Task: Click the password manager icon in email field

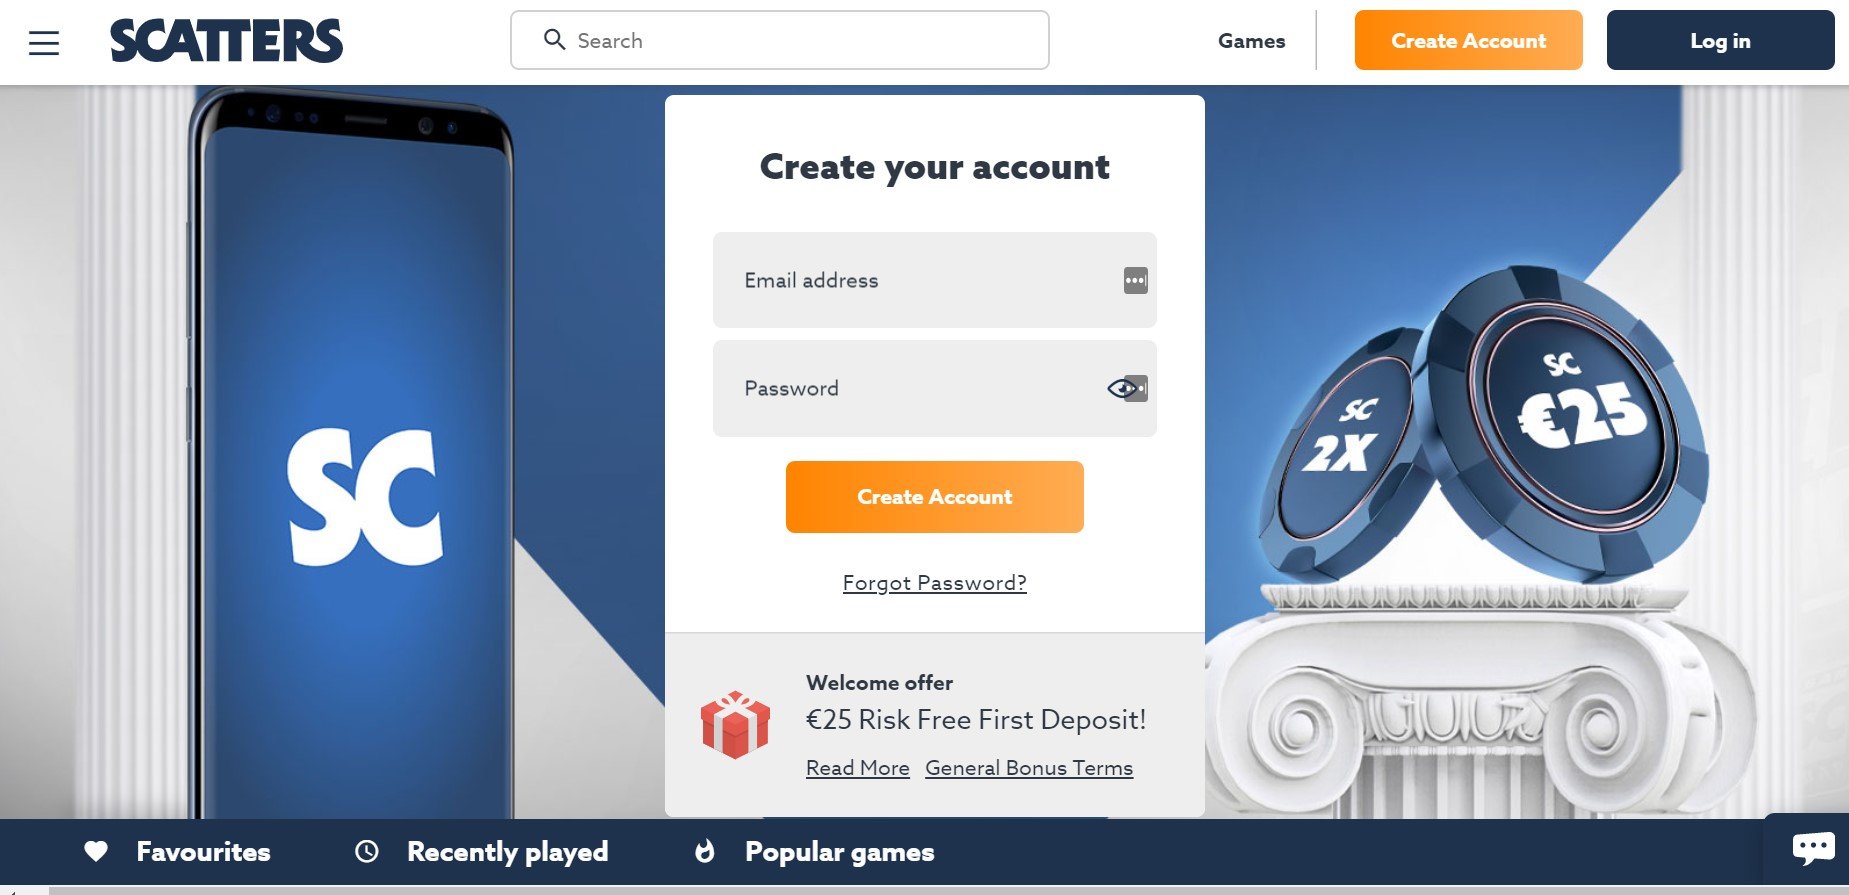Action: tap(1135, 280)
